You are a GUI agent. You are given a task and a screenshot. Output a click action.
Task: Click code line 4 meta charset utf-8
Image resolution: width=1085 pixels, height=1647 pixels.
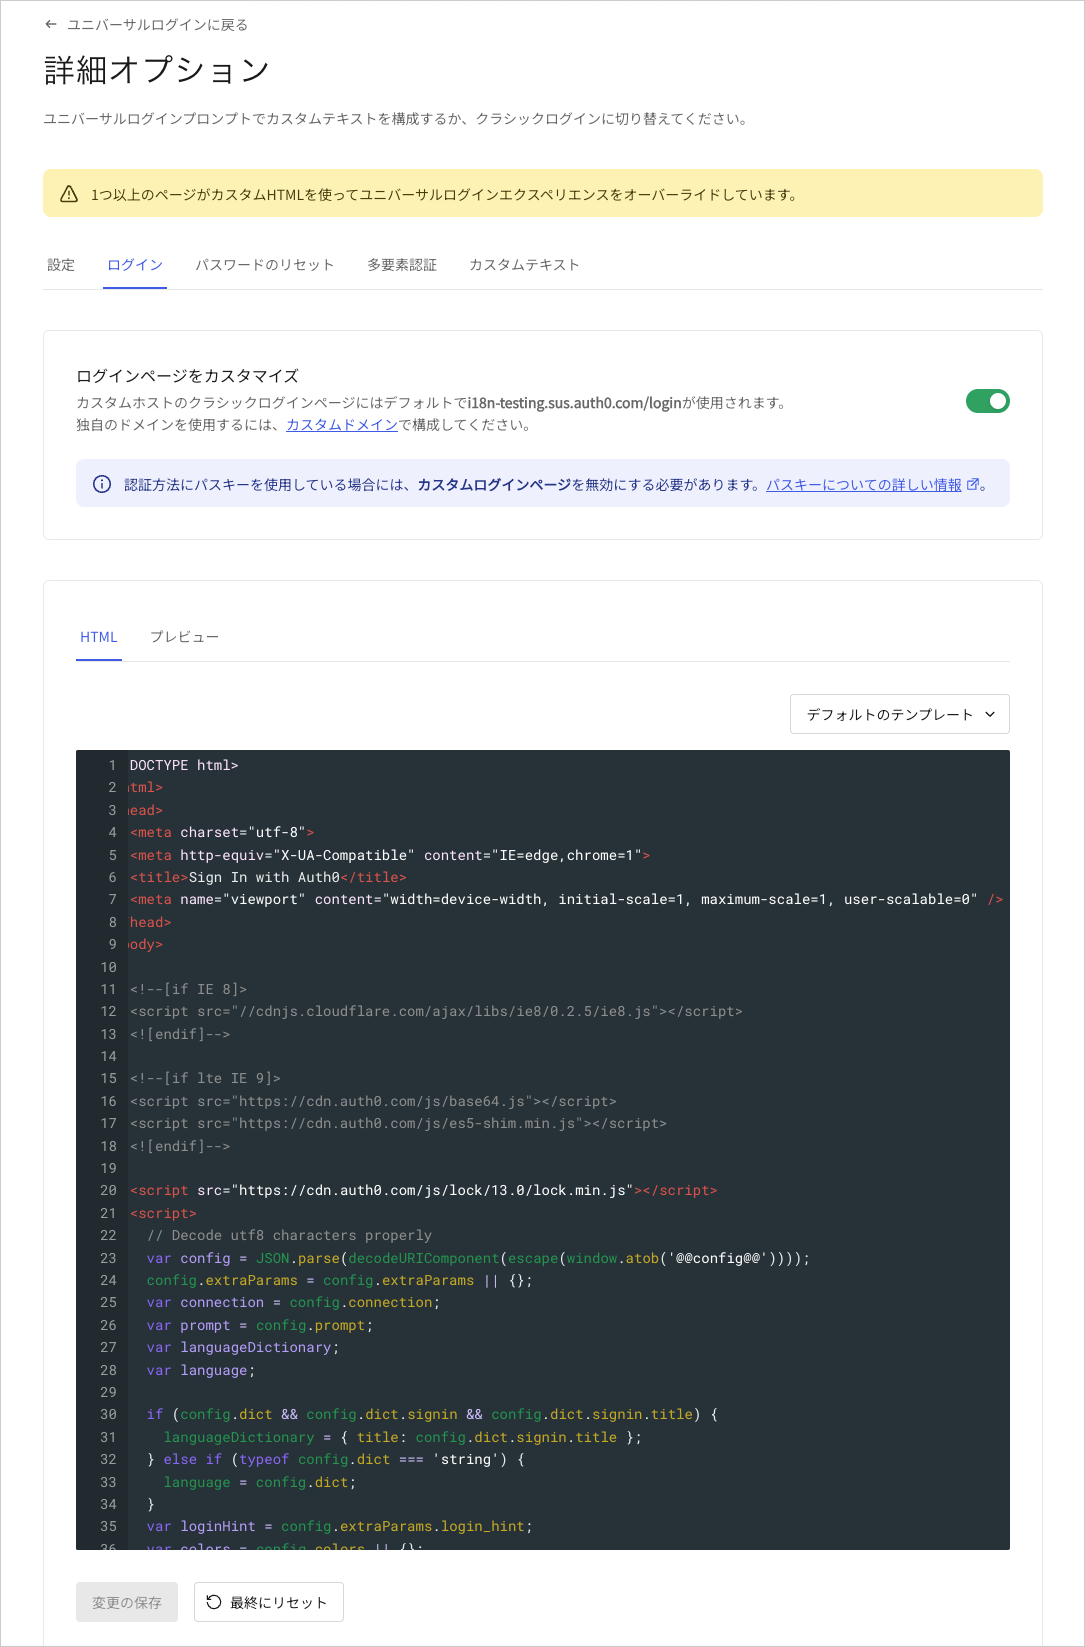coord(222,832)
